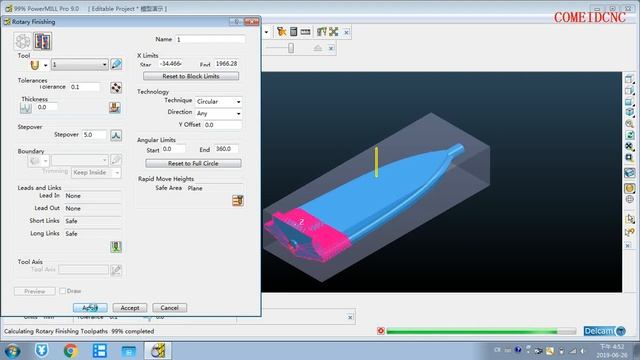Click the Preview button

coord(35,291)
